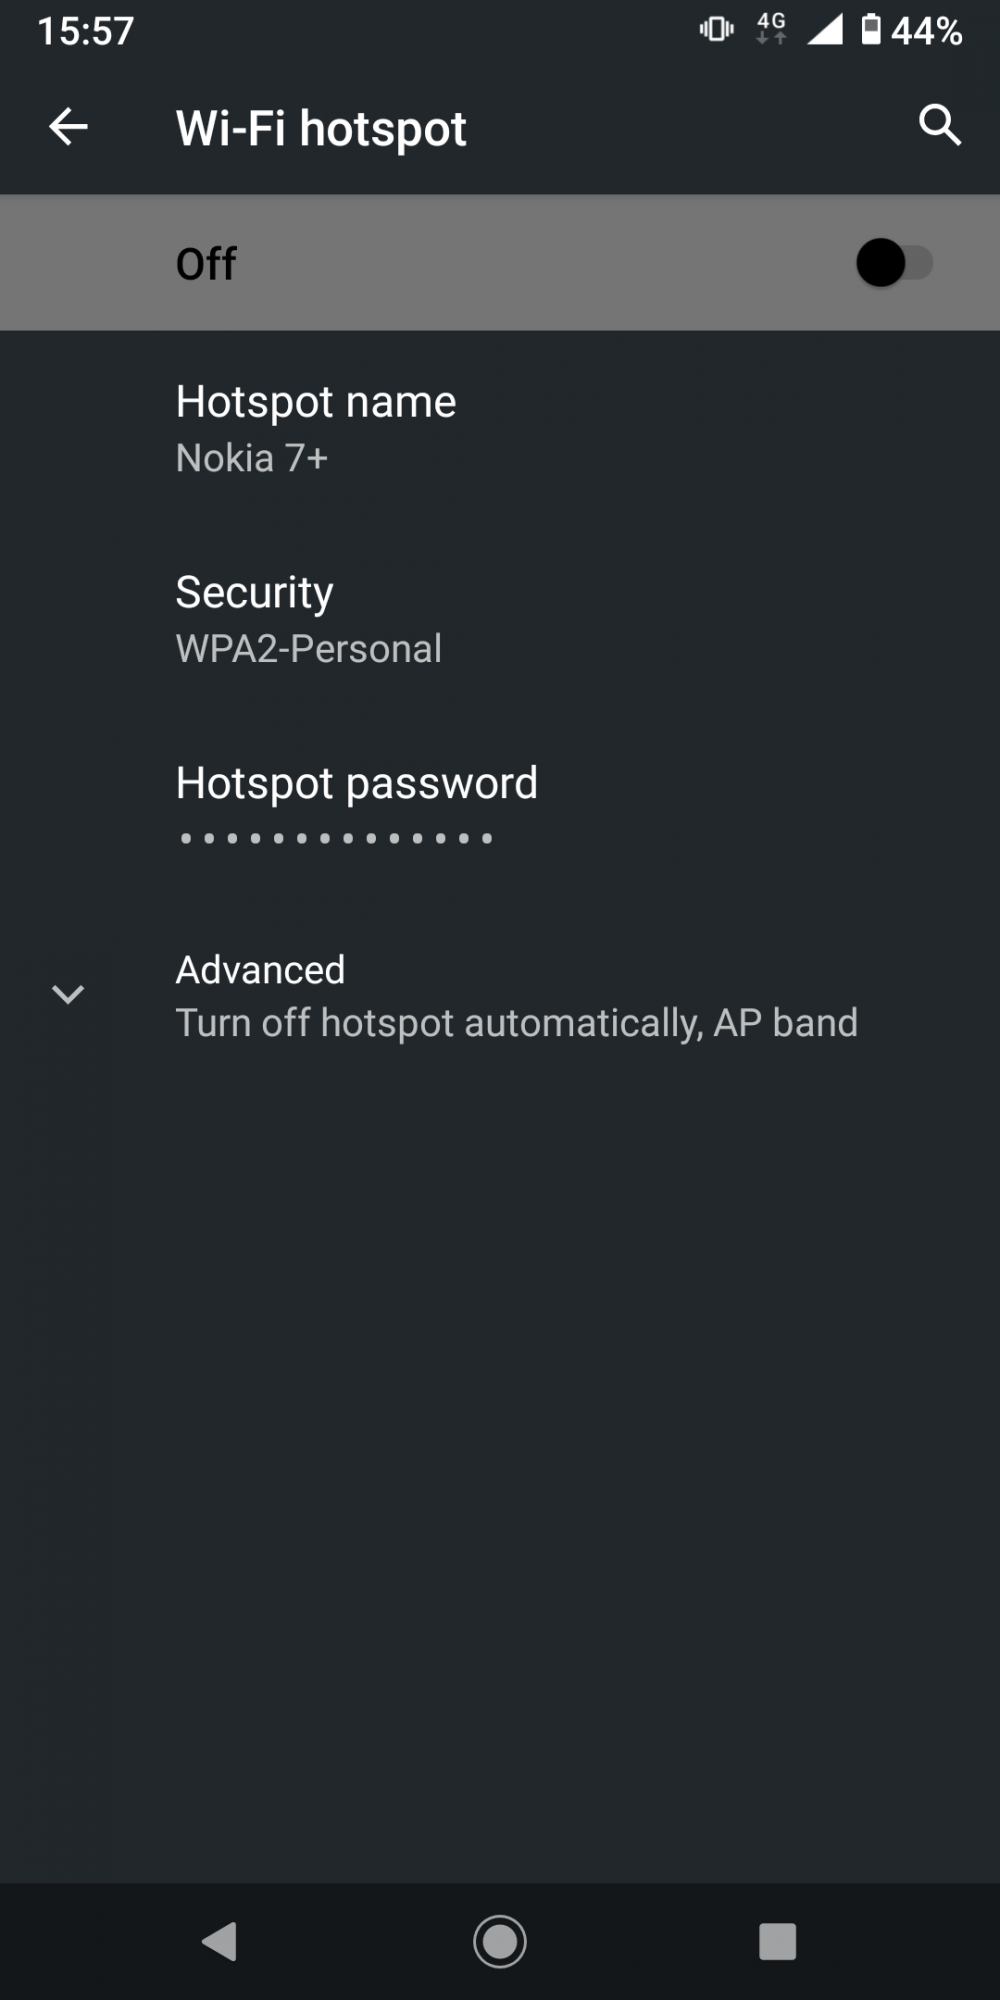Viewport: 1000px width, 2000px height.
Task: Tap the masked password dots
Action: click(x=336, y=838)
